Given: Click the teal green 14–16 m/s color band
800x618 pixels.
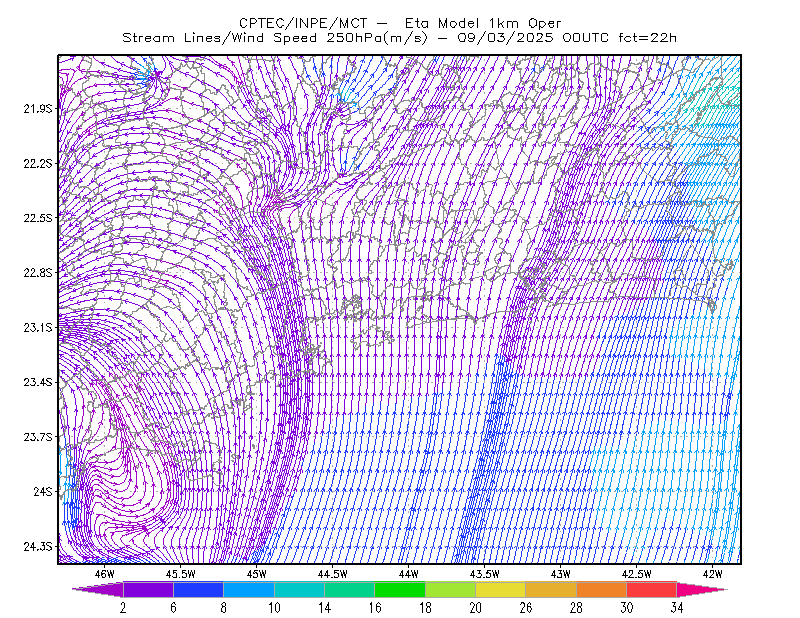Looking at the screenshot, I should [349, 589].
